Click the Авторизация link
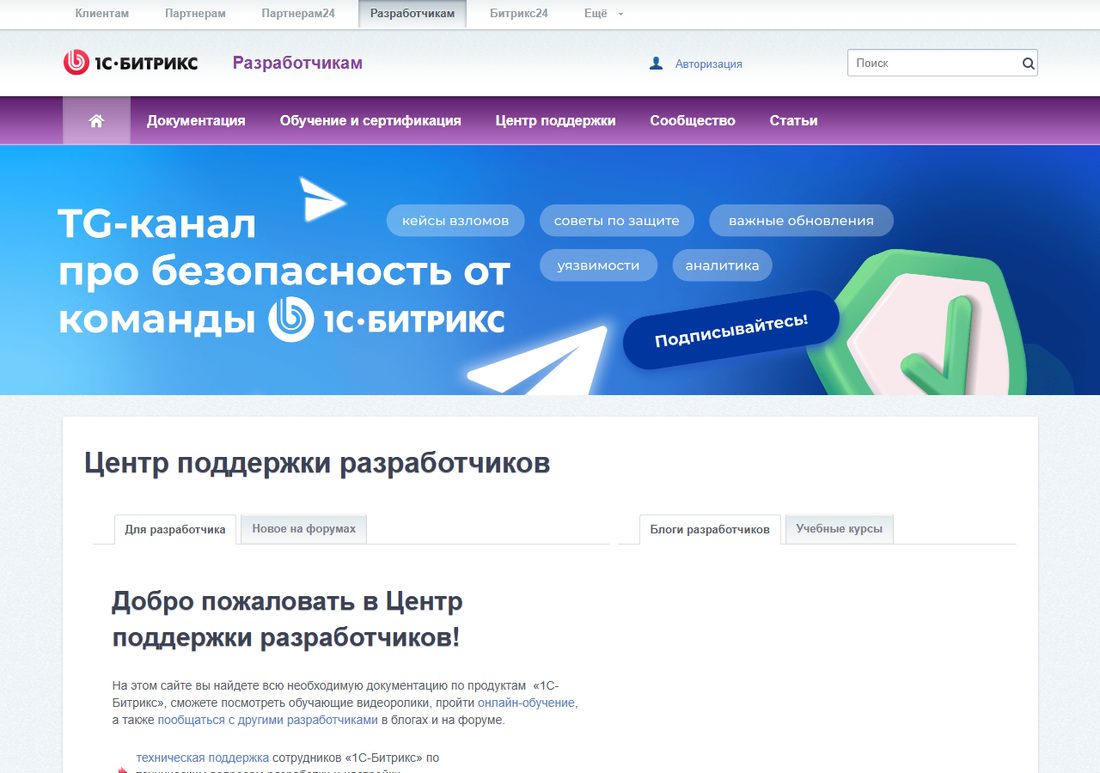Viewport: 1100px width, 773px height. tap(709, 64)
